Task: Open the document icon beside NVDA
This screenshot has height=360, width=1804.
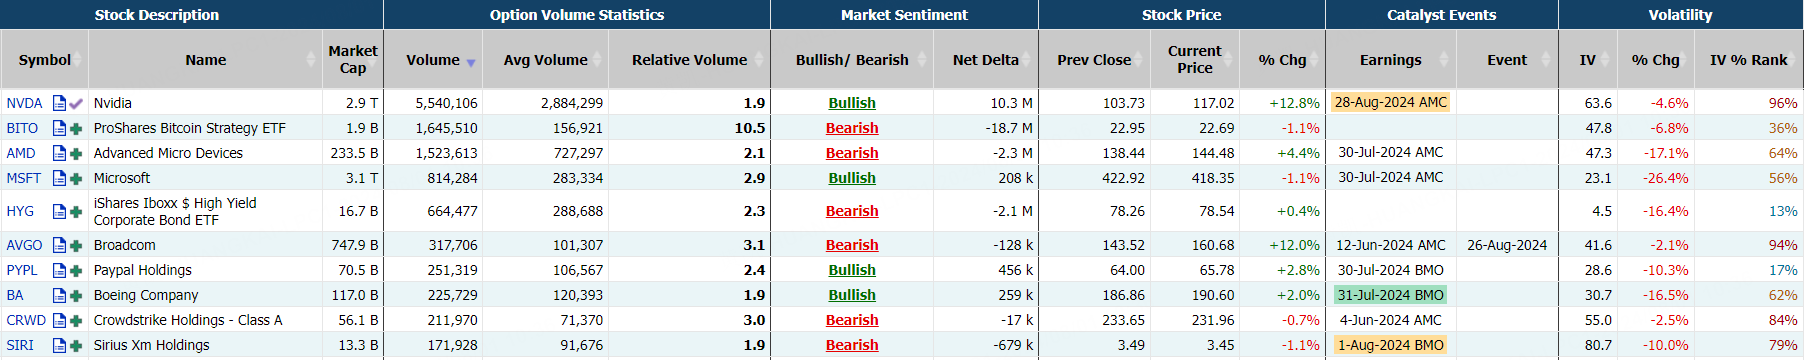Action: click(x=60, y=103)
